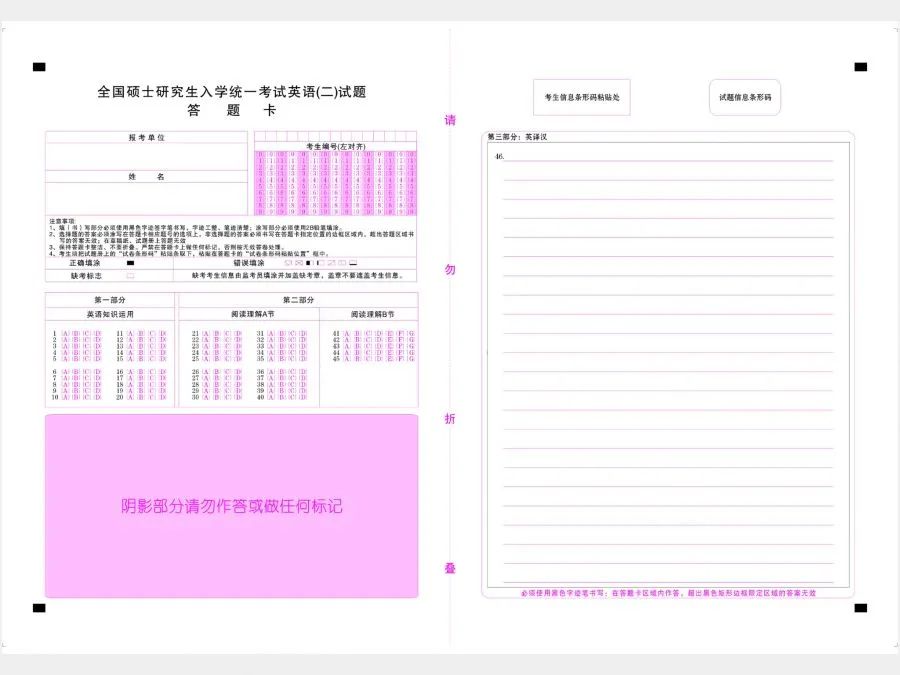Screen dimensions: 900x675
Task: Fill bubble D for question 10
Action: [97, 398]
